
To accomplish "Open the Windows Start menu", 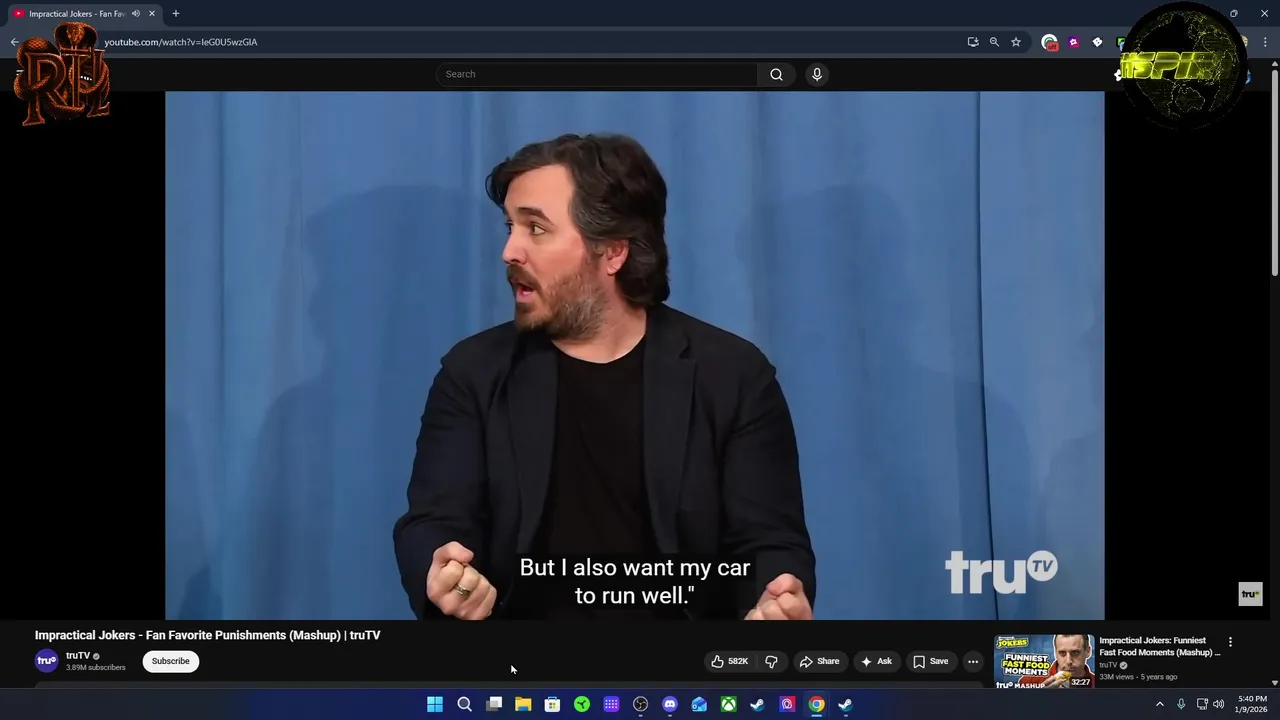I will pyautogui.click(x=435, y=705).
